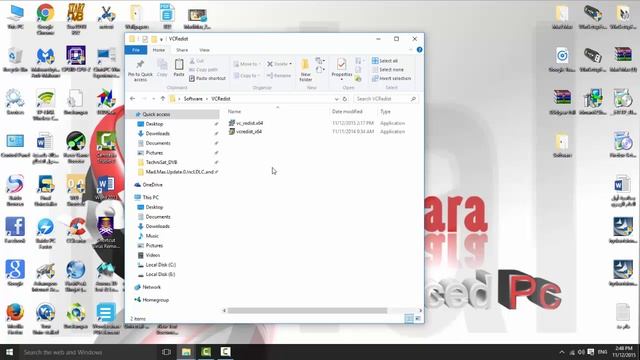The height and width of the screenshot is (360, 640).
Task: Refresh the VCRedist folder view
Action: point(345,99)
